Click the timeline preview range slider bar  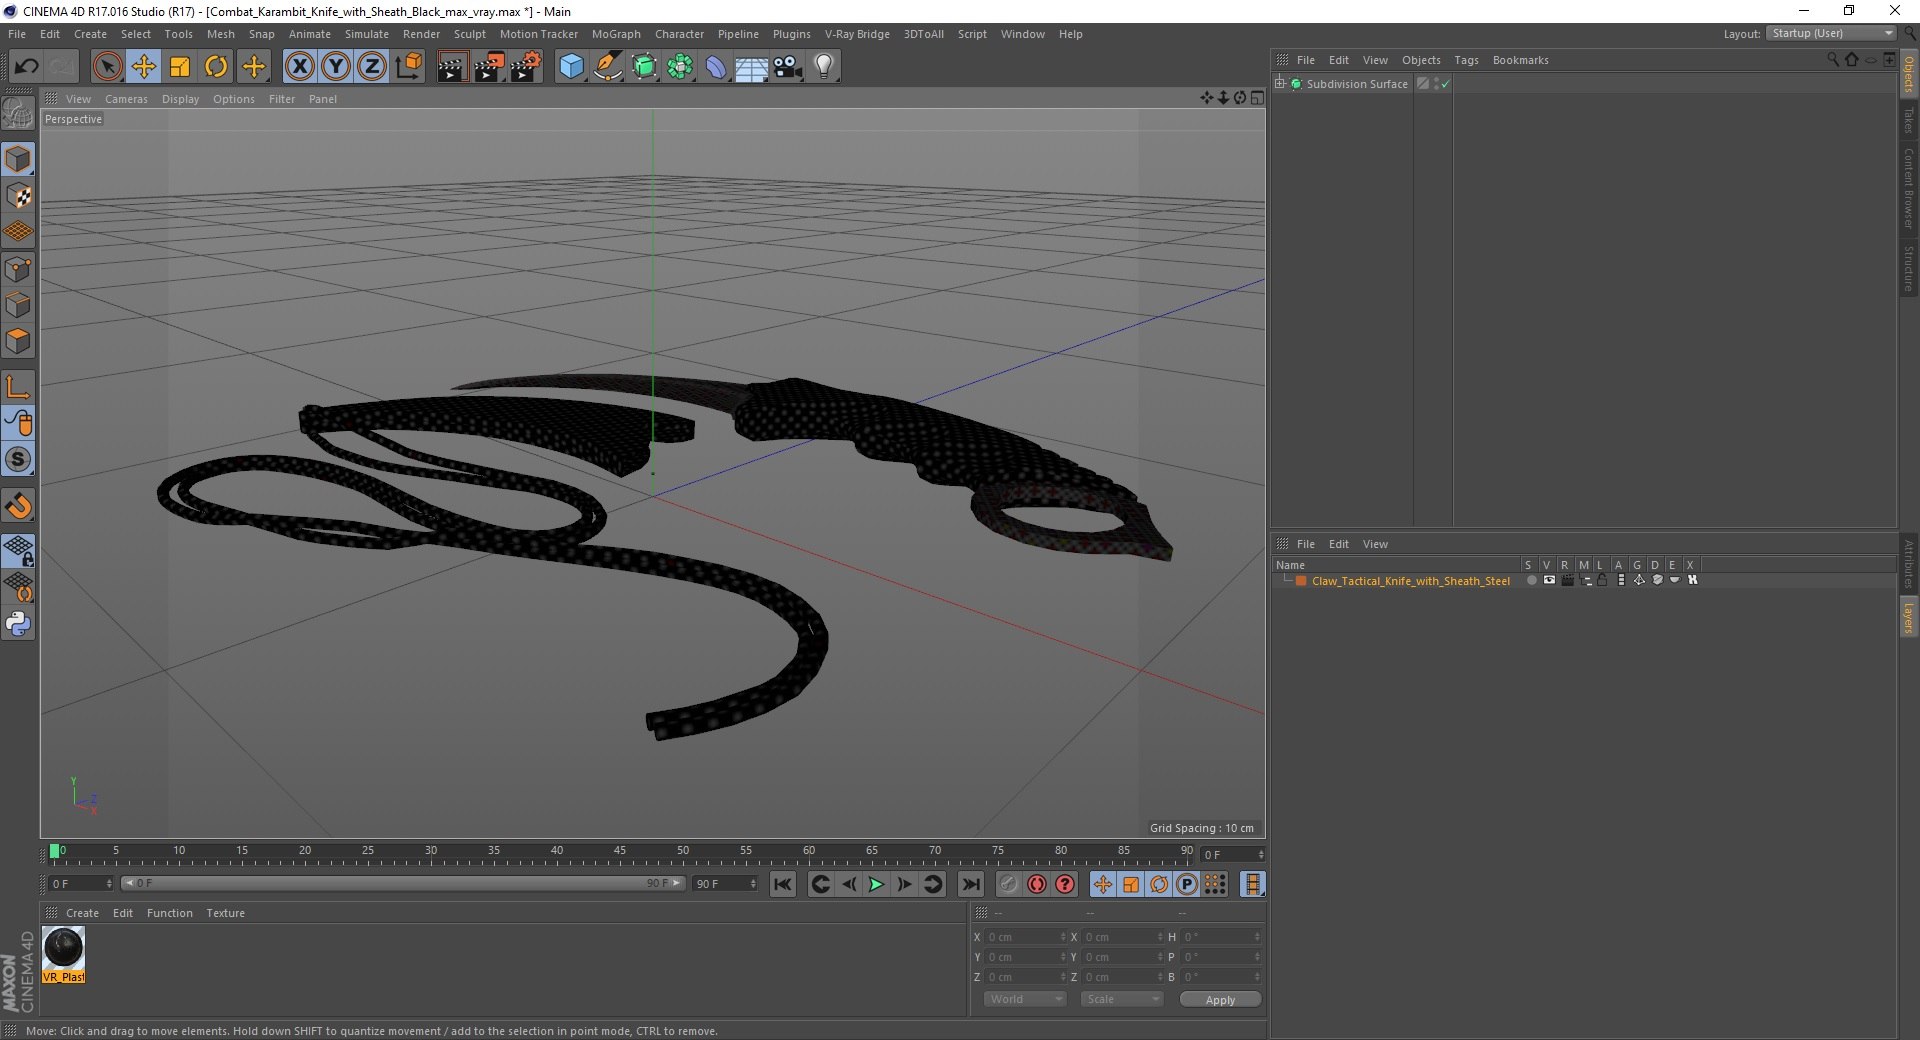pos(403,883)
